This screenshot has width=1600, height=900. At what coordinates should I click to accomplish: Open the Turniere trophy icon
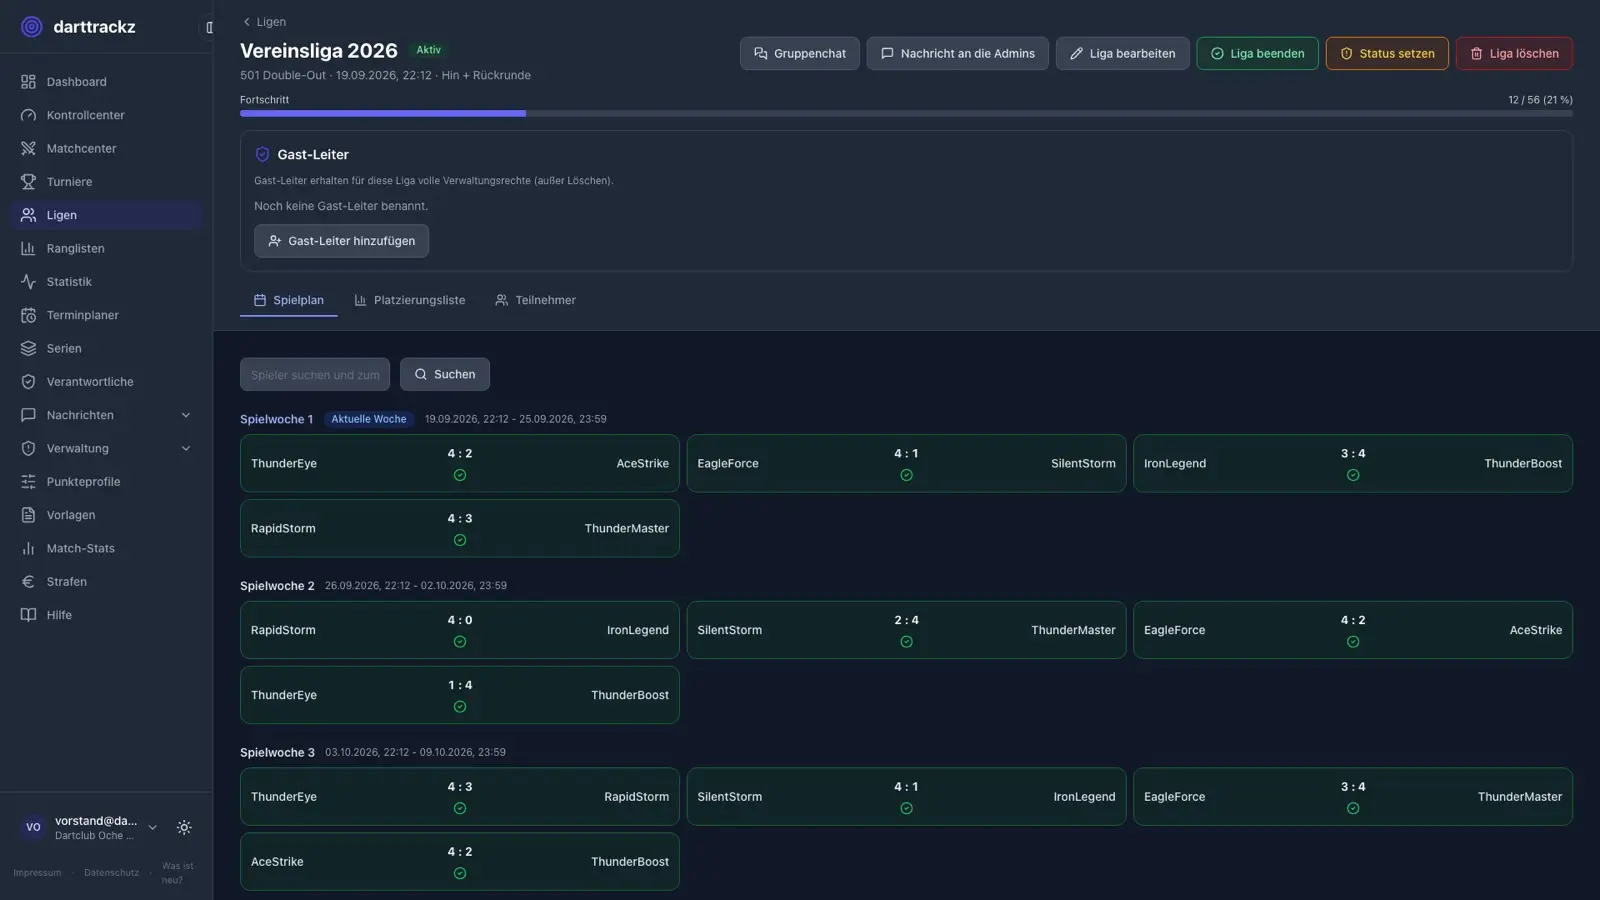pos(28,182)
